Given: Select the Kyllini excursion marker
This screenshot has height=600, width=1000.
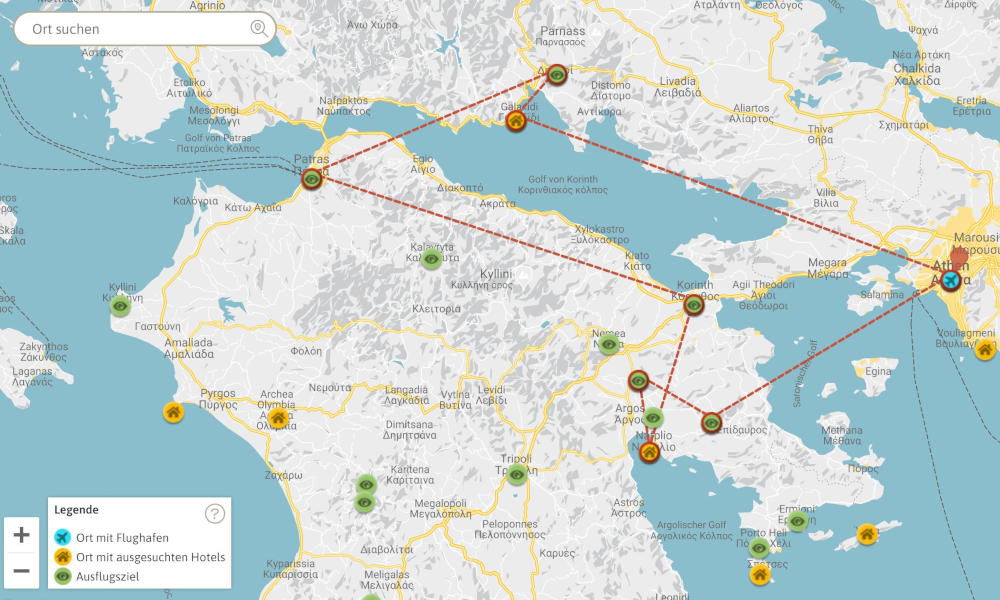Looking at the screenshot, I should click(x=121, y=305).
